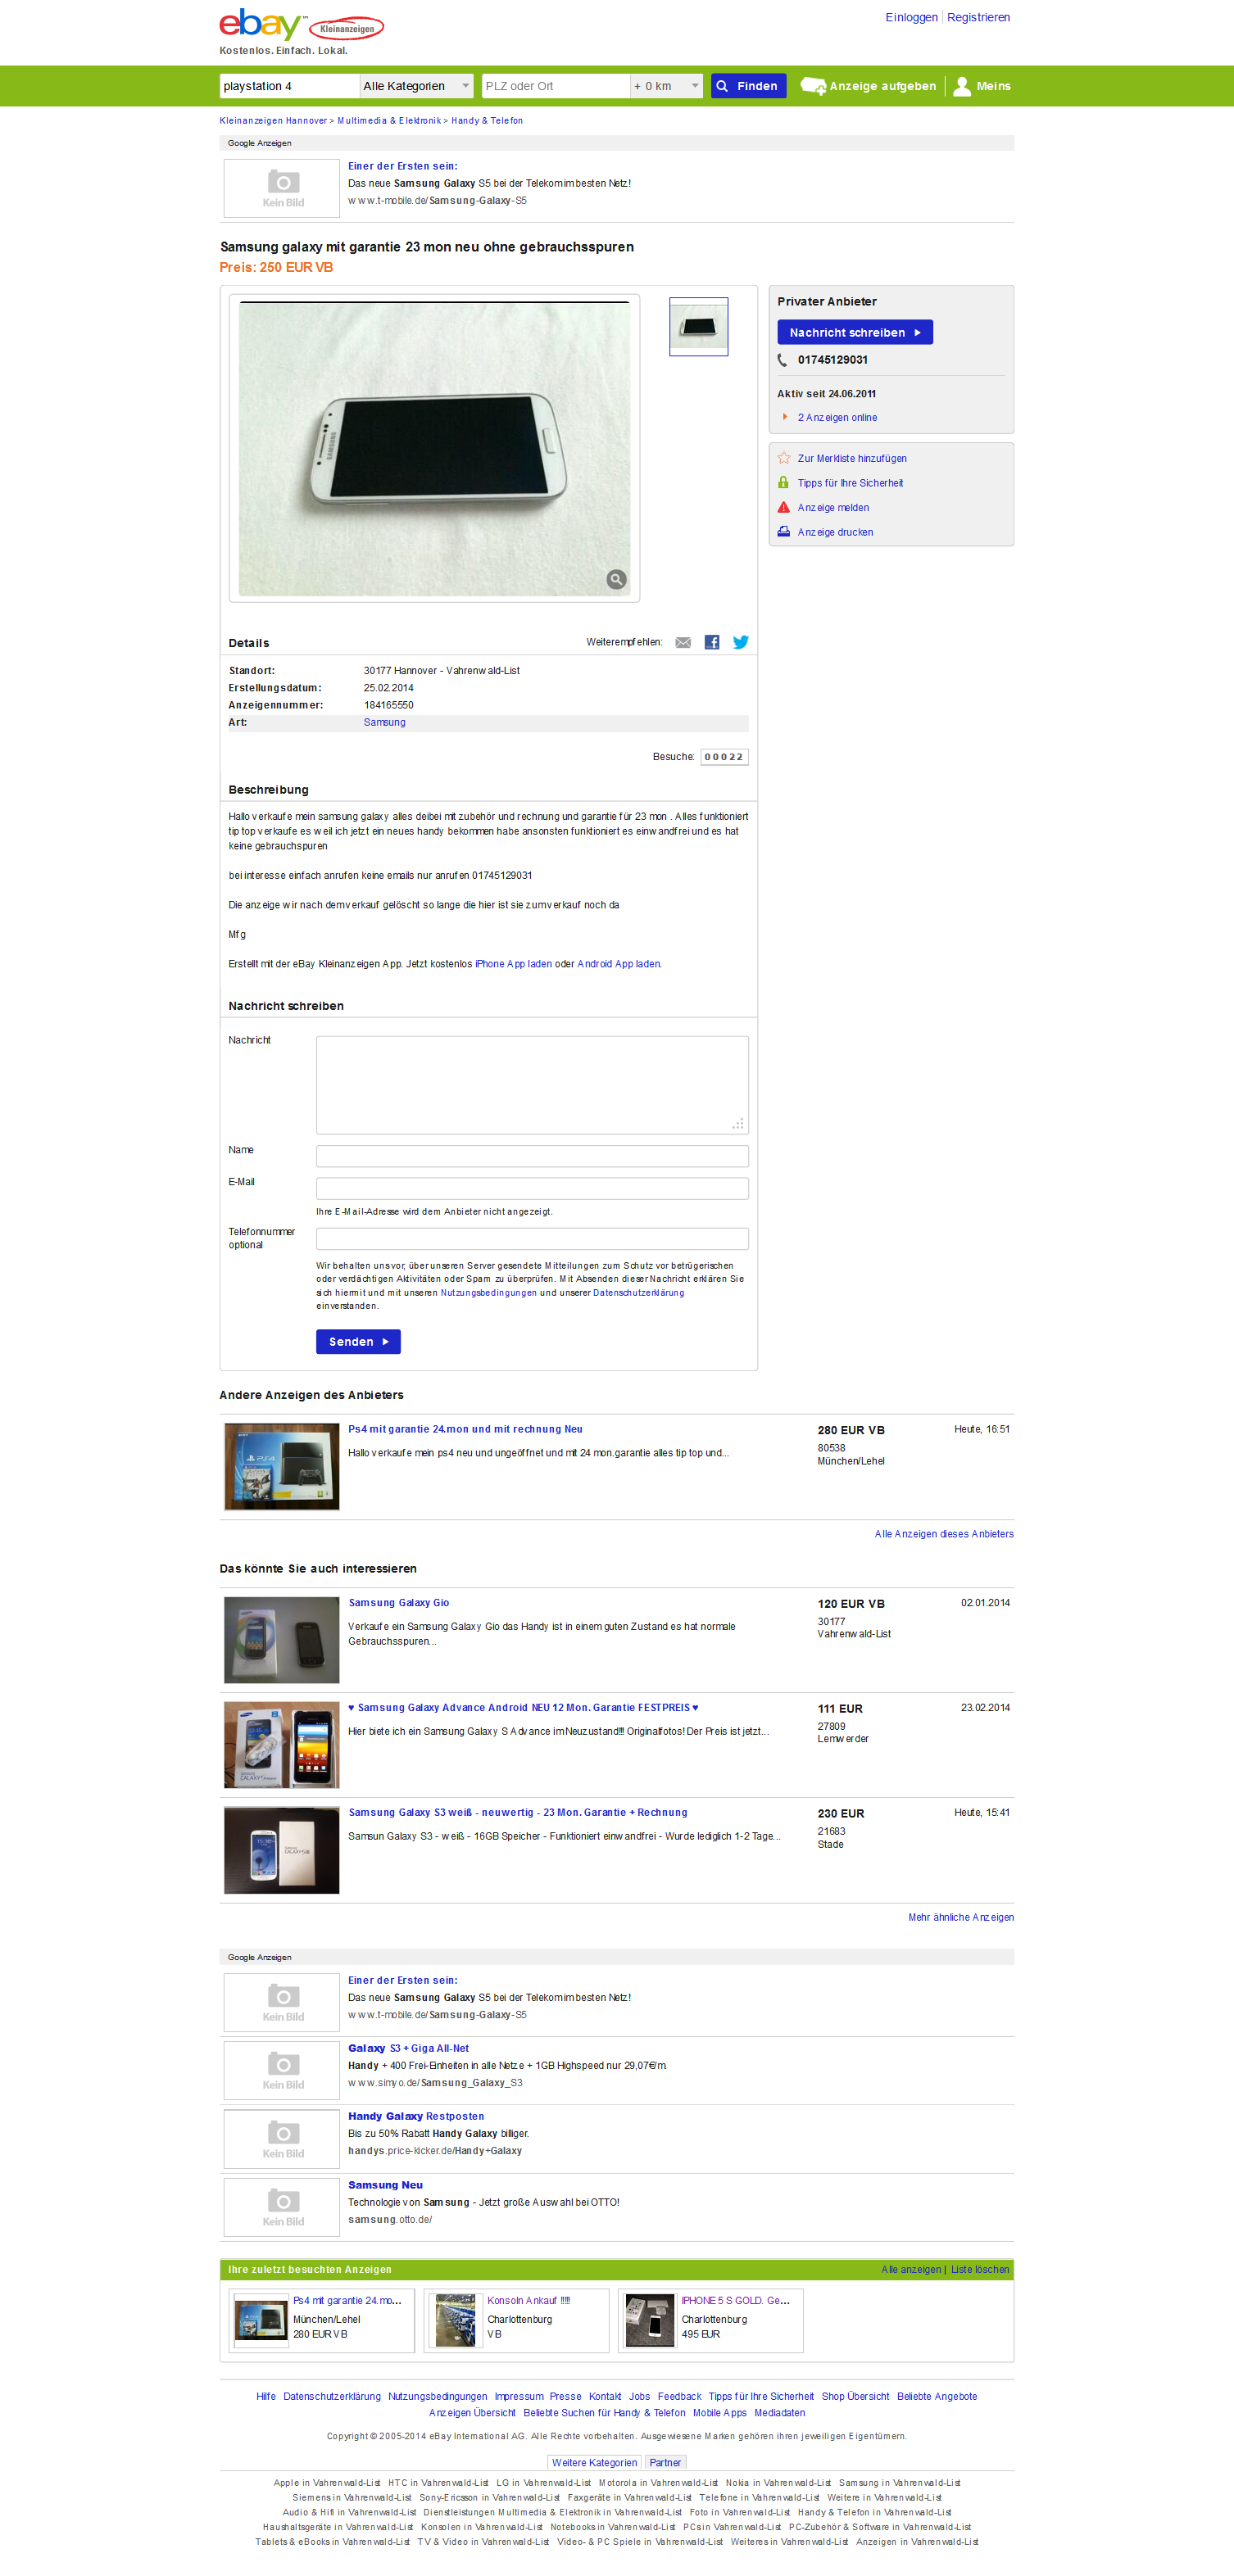Click the Samsung Art link in details

[x=385, y=723]
